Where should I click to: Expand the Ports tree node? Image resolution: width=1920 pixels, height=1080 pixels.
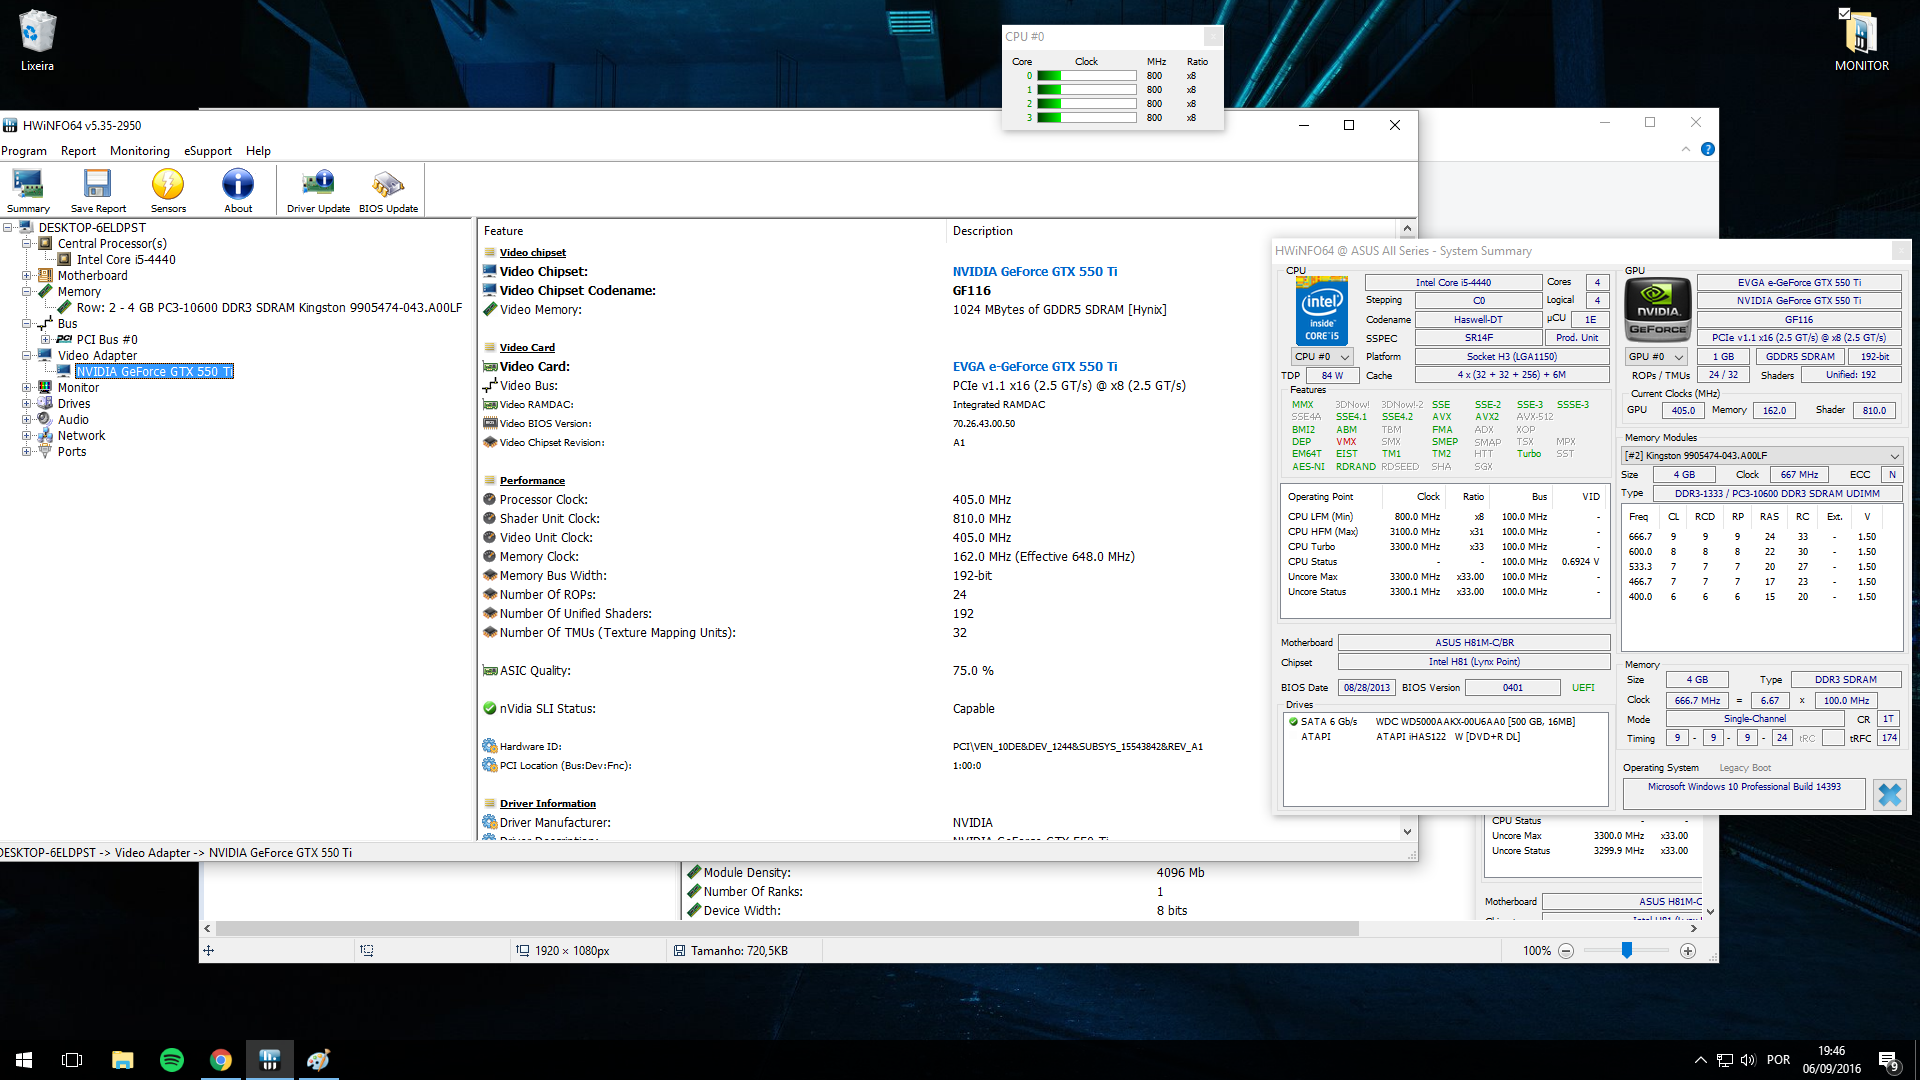[x=27, y=452]
